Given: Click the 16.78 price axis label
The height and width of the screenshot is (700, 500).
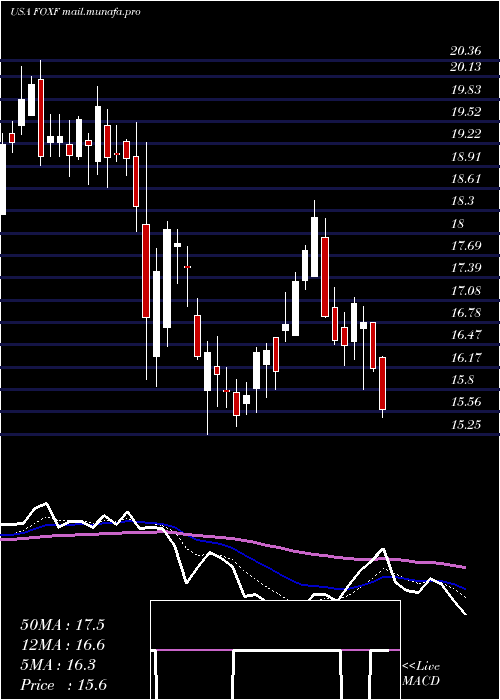Looking at the screenshot, I should [466, 312].
